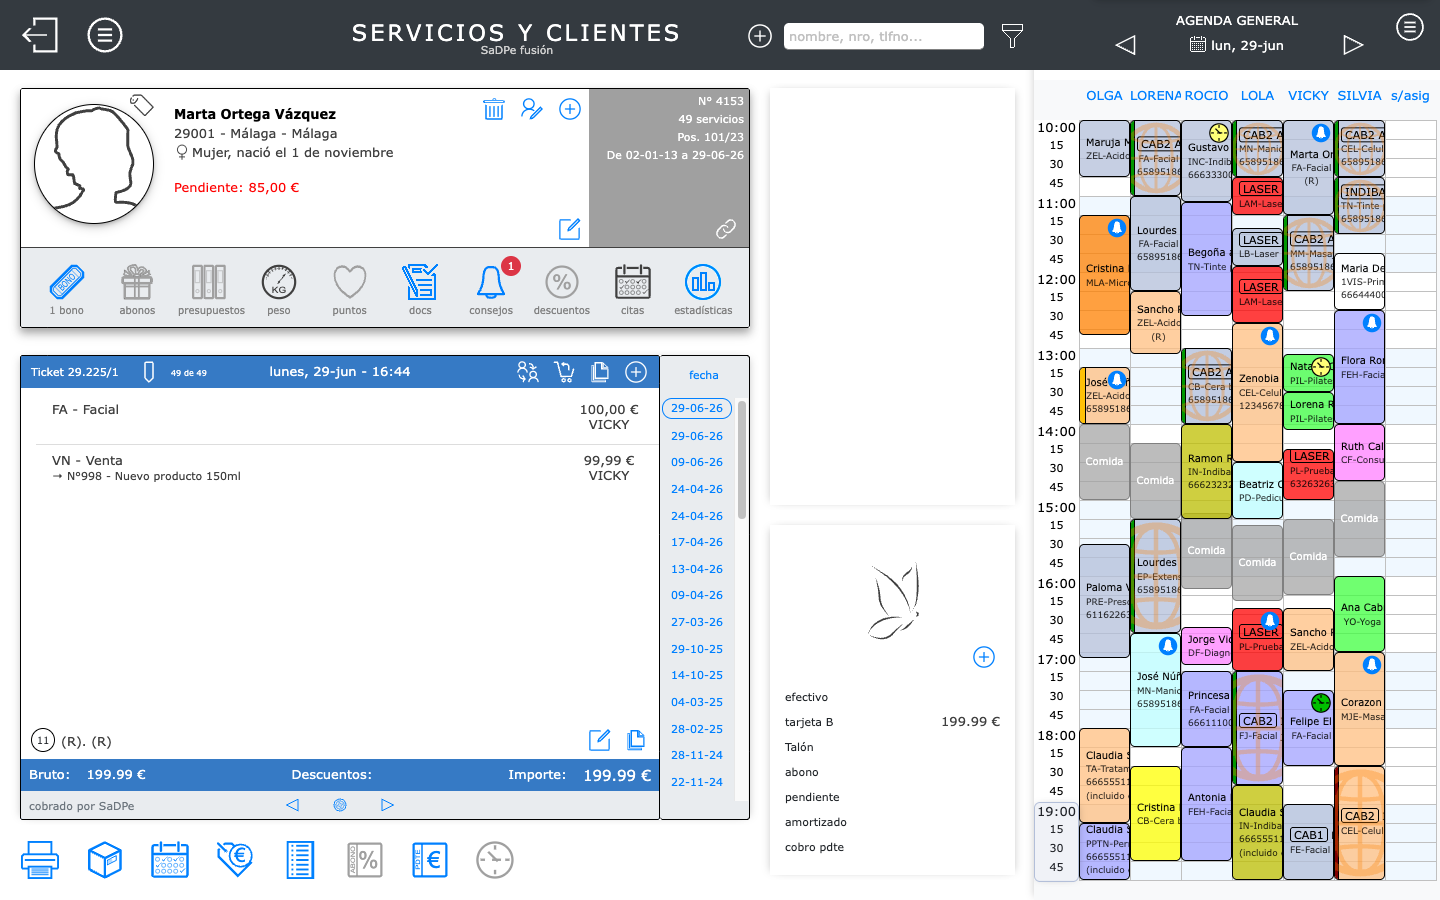This screenshot has width=1440, height=900.
Task: Open consejos bell with notification
Action: coord(491,290)
